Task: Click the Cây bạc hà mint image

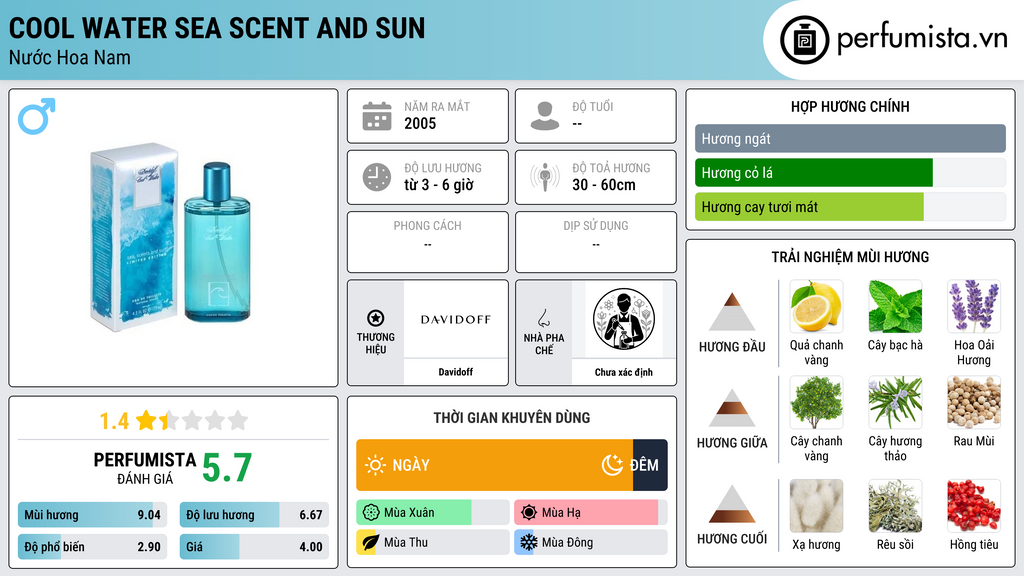Action: [x=895, y=306]
